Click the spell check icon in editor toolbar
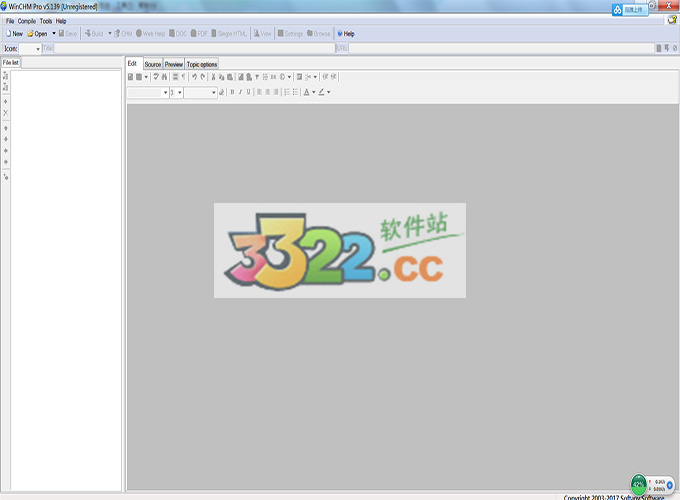Image resolution: width=680 pixels, height=500 pixels. pyautogui.click(x=156, y=77)
